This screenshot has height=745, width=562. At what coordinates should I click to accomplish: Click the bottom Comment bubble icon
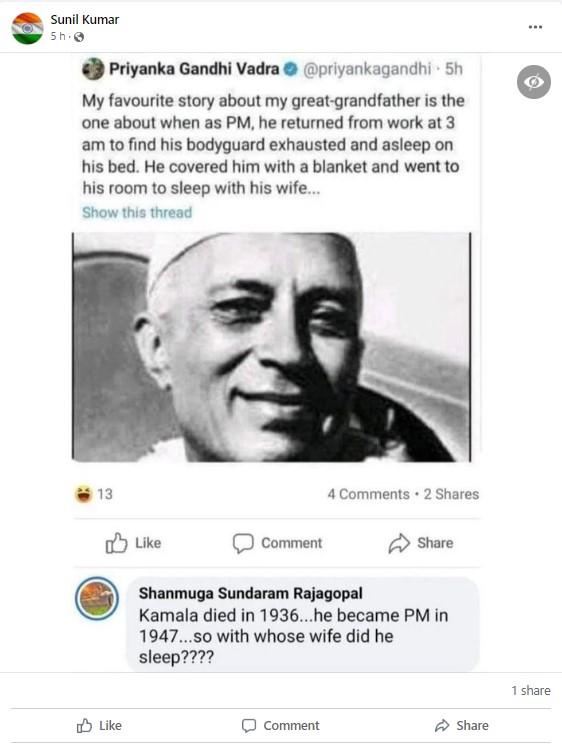click(x=249, y=725)
